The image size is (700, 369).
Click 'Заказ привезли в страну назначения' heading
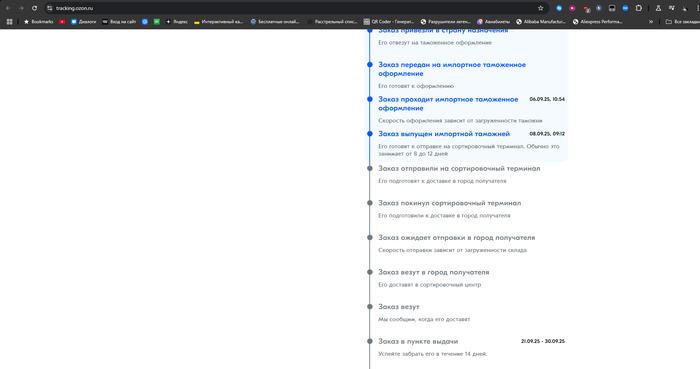443,31
